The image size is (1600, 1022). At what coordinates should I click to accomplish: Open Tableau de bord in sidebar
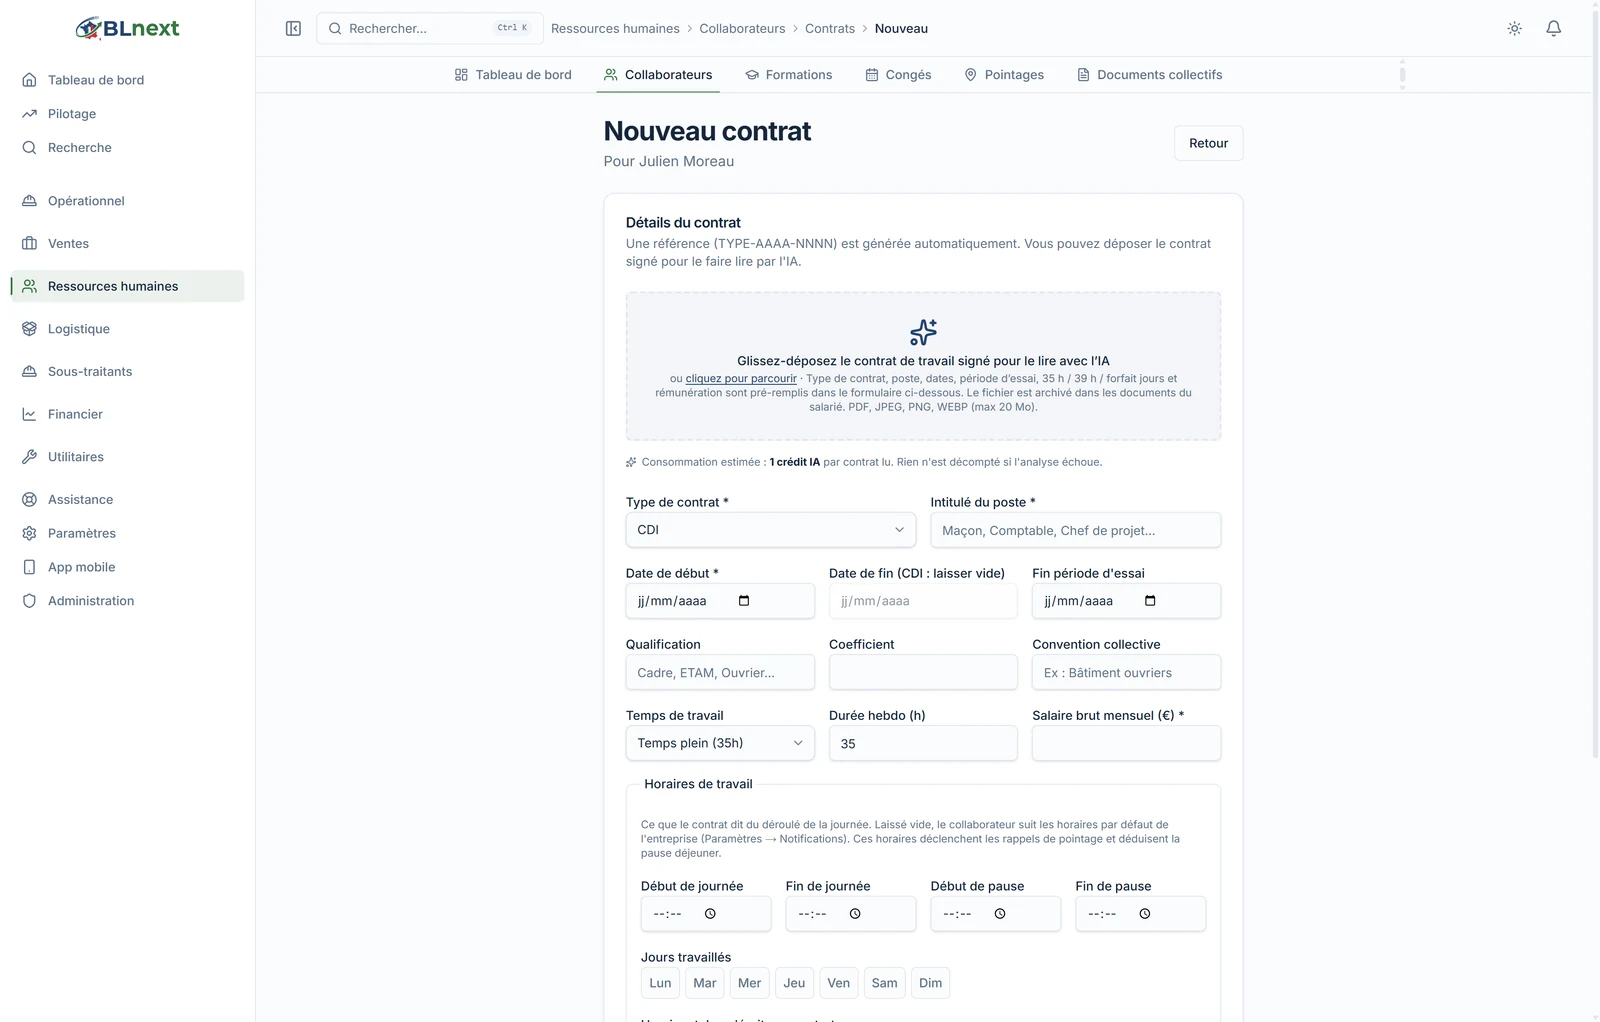click(127, 80)
